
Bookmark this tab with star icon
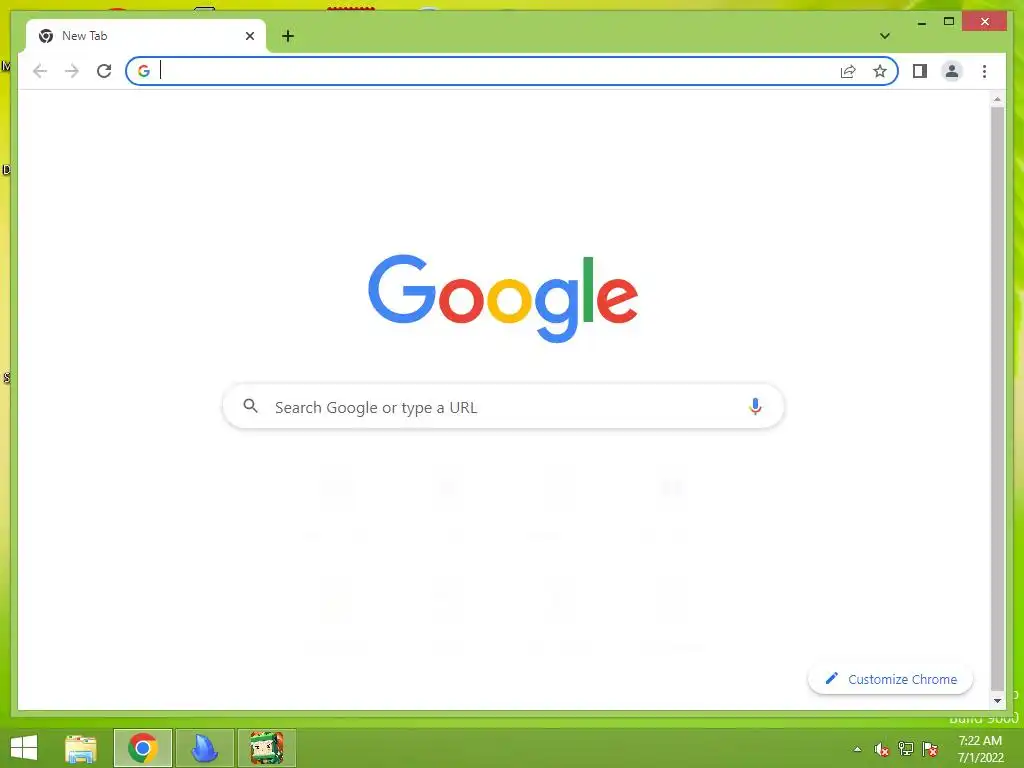(x=880, y=71)
